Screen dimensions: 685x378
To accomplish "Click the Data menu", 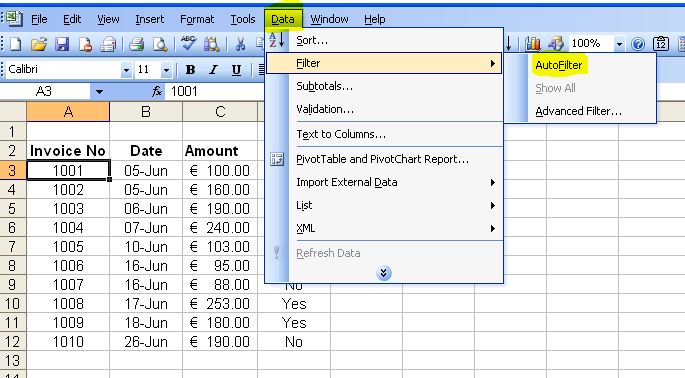I will click(283, 19).
